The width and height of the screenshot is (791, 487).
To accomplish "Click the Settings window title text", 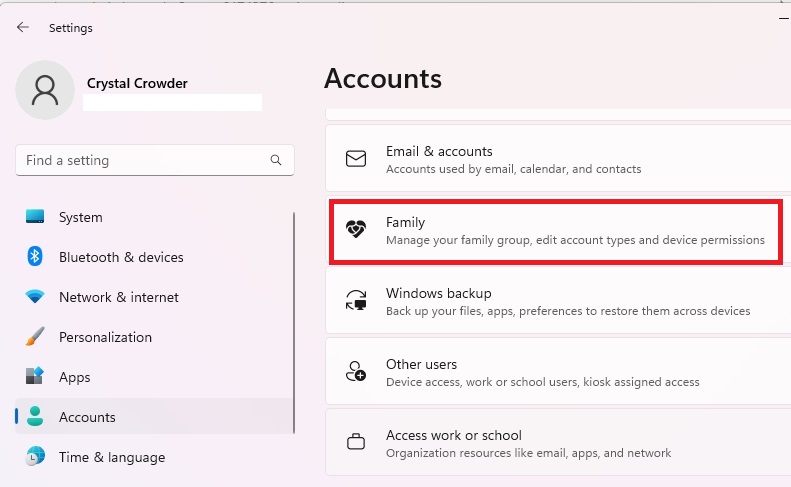I will (71, 28).
